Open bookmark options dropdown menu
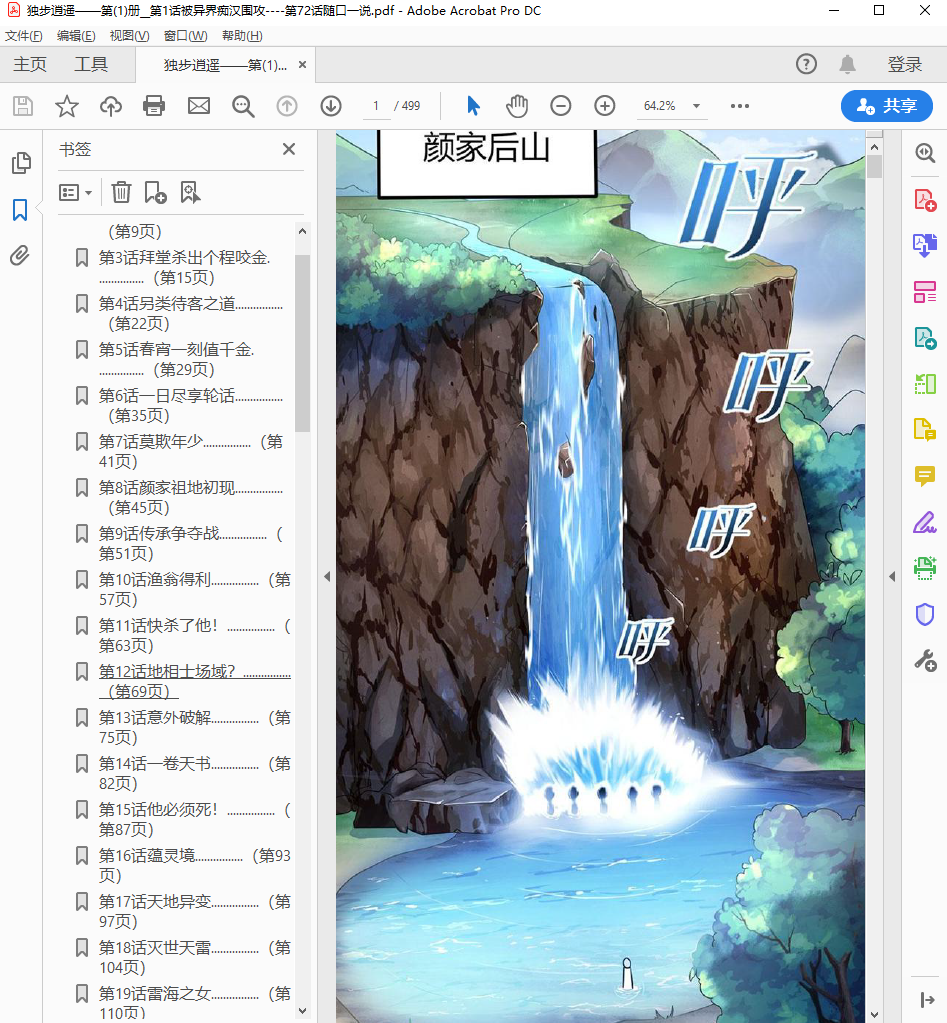This screenshot has height=1023, width=947. tap(76, 192)
